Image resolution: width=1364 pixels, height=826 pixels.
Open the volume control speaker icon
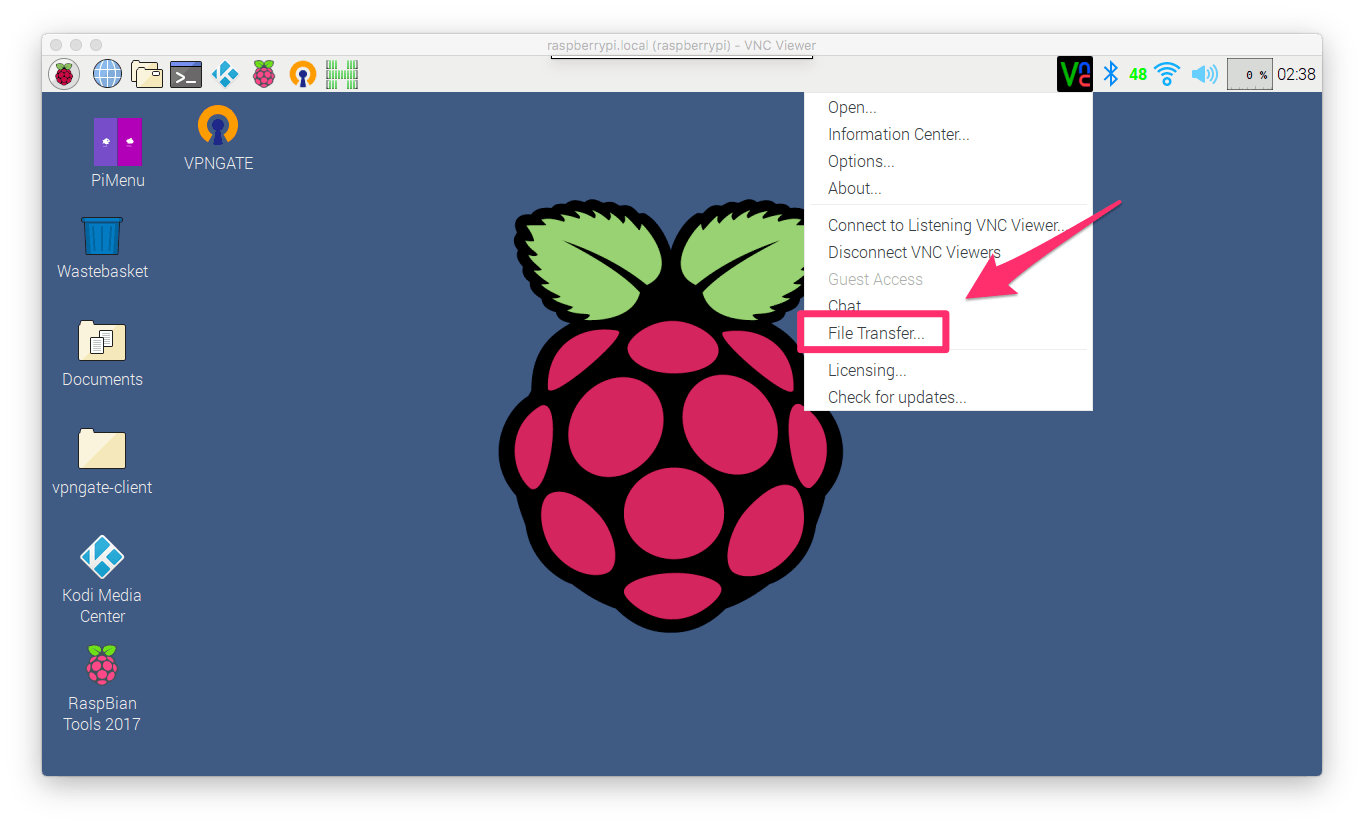click(x=1205, y=74)
